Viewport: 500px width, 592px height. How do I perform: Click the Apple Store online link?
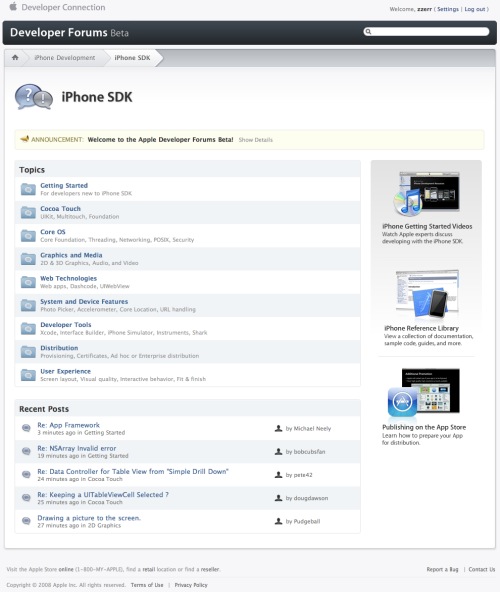coord(66,569)
